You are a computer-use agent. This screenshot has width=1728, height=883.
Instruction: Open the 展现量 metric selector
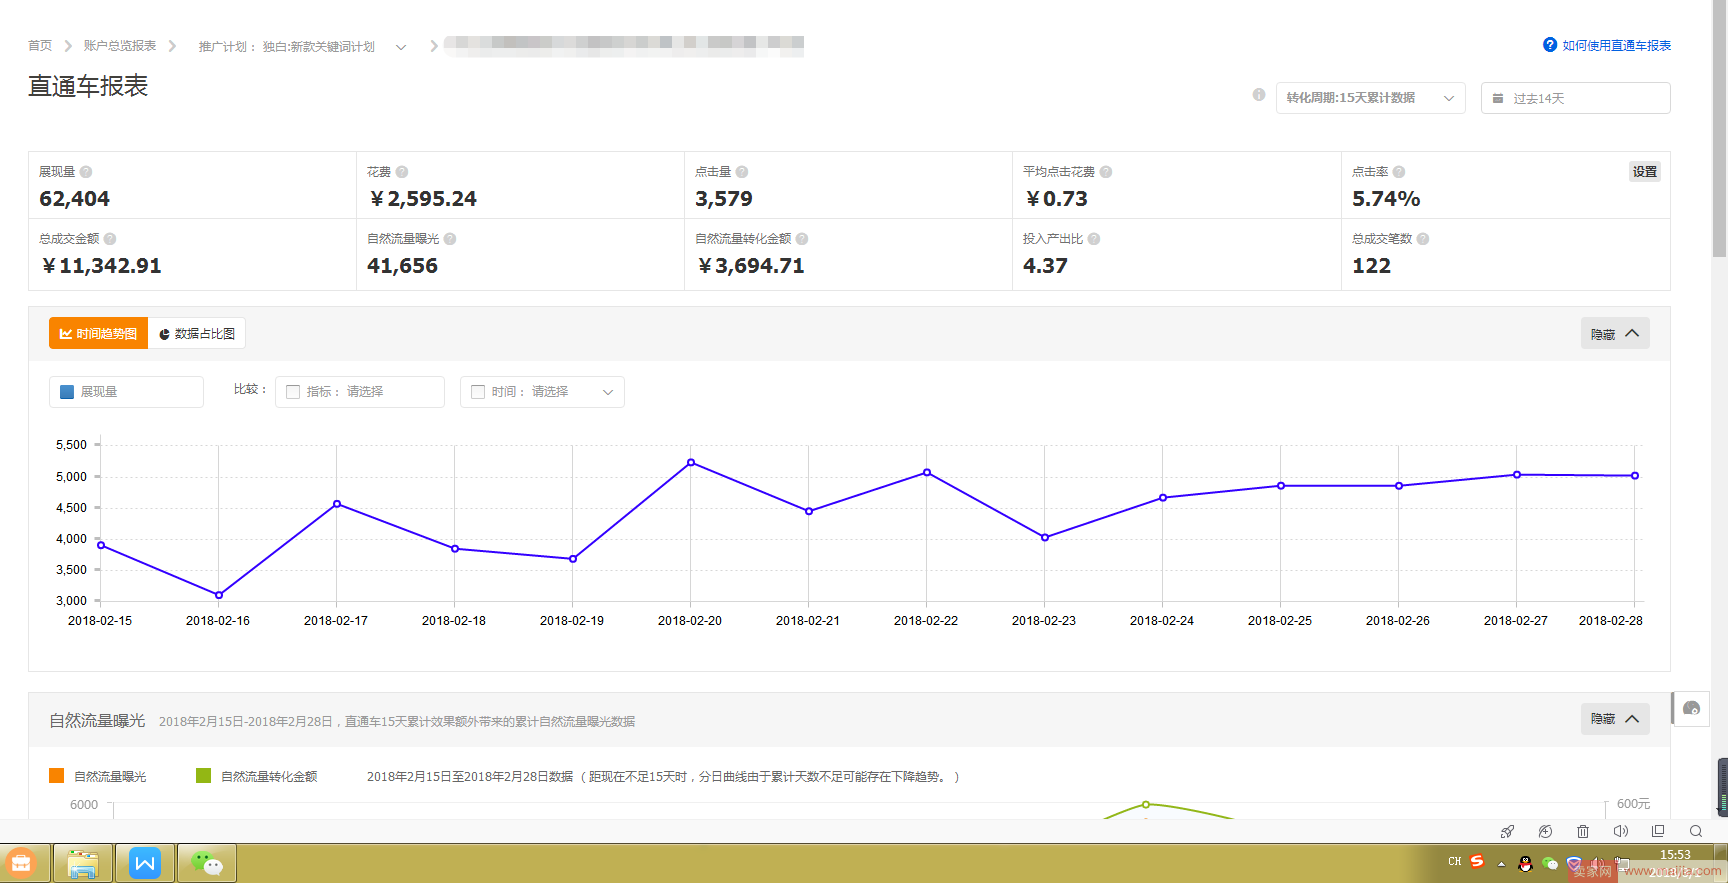pyautogui.click(x=126, y=392)
